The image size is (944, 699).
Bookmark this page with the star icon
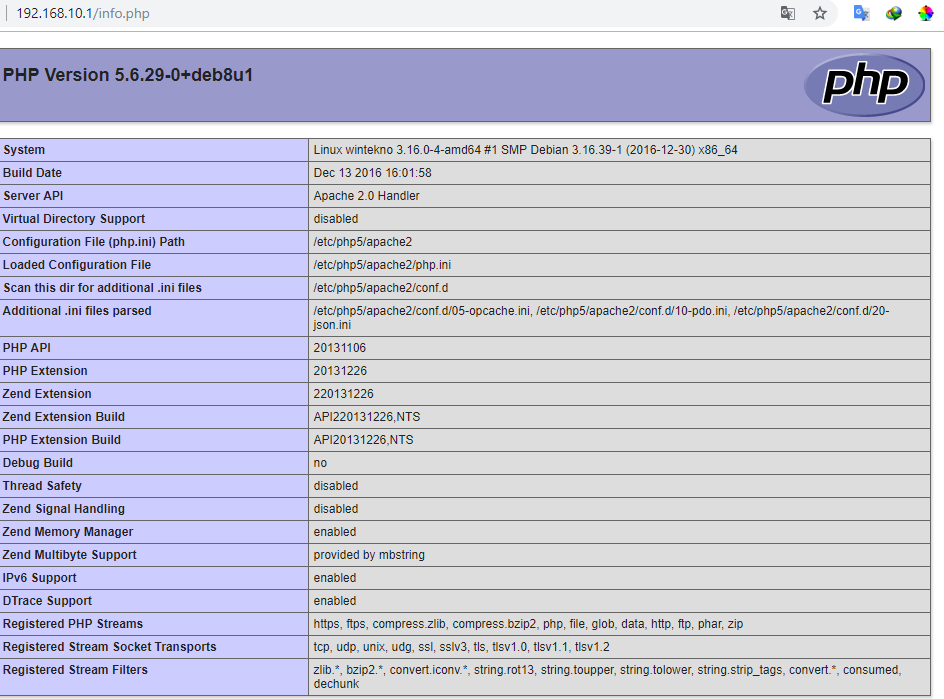(x=820, y=13)
